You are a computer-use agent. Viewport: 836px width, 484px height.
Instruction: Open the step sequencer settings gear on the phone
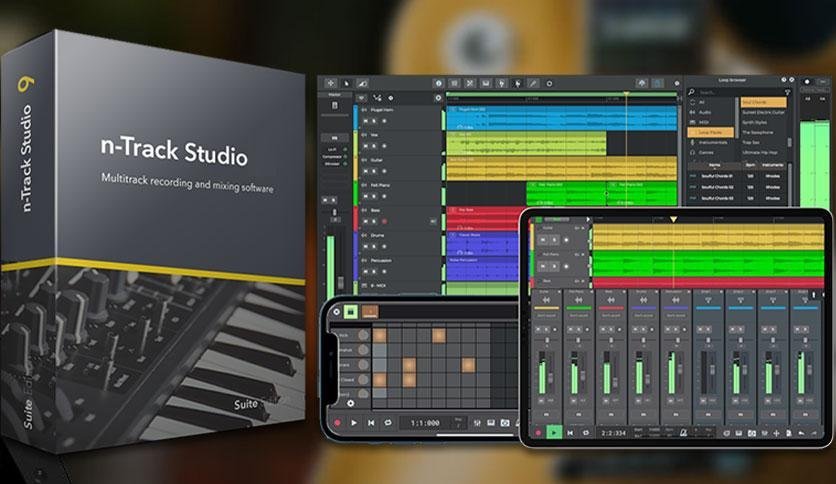tap(351, 403)
